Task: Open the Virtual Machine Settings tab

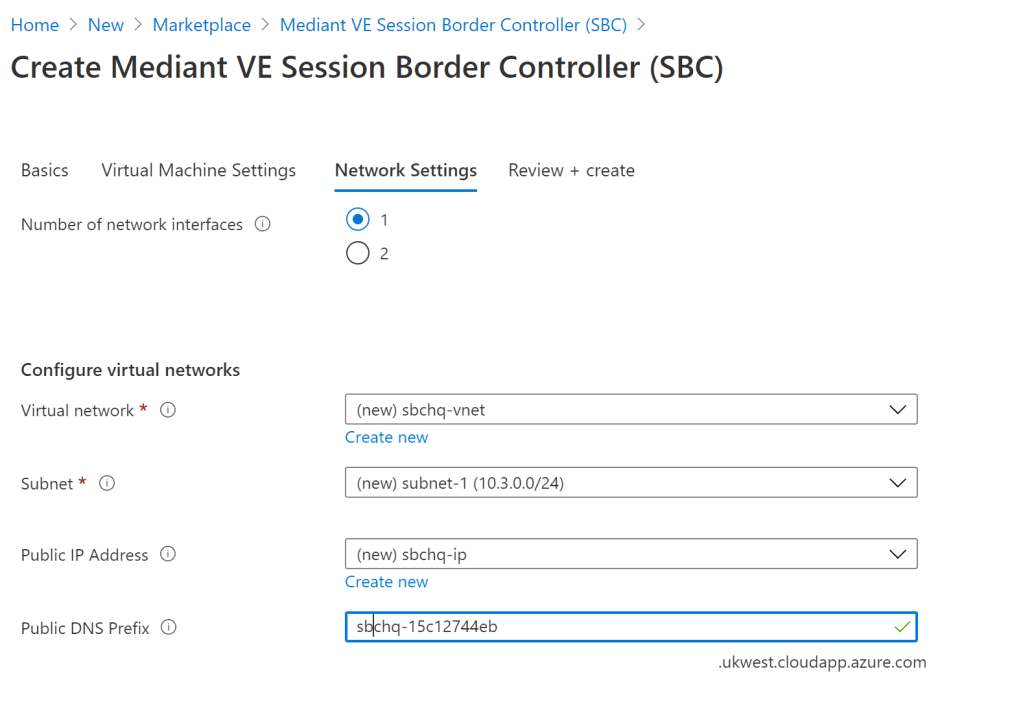Action: [x=198, y=170]
